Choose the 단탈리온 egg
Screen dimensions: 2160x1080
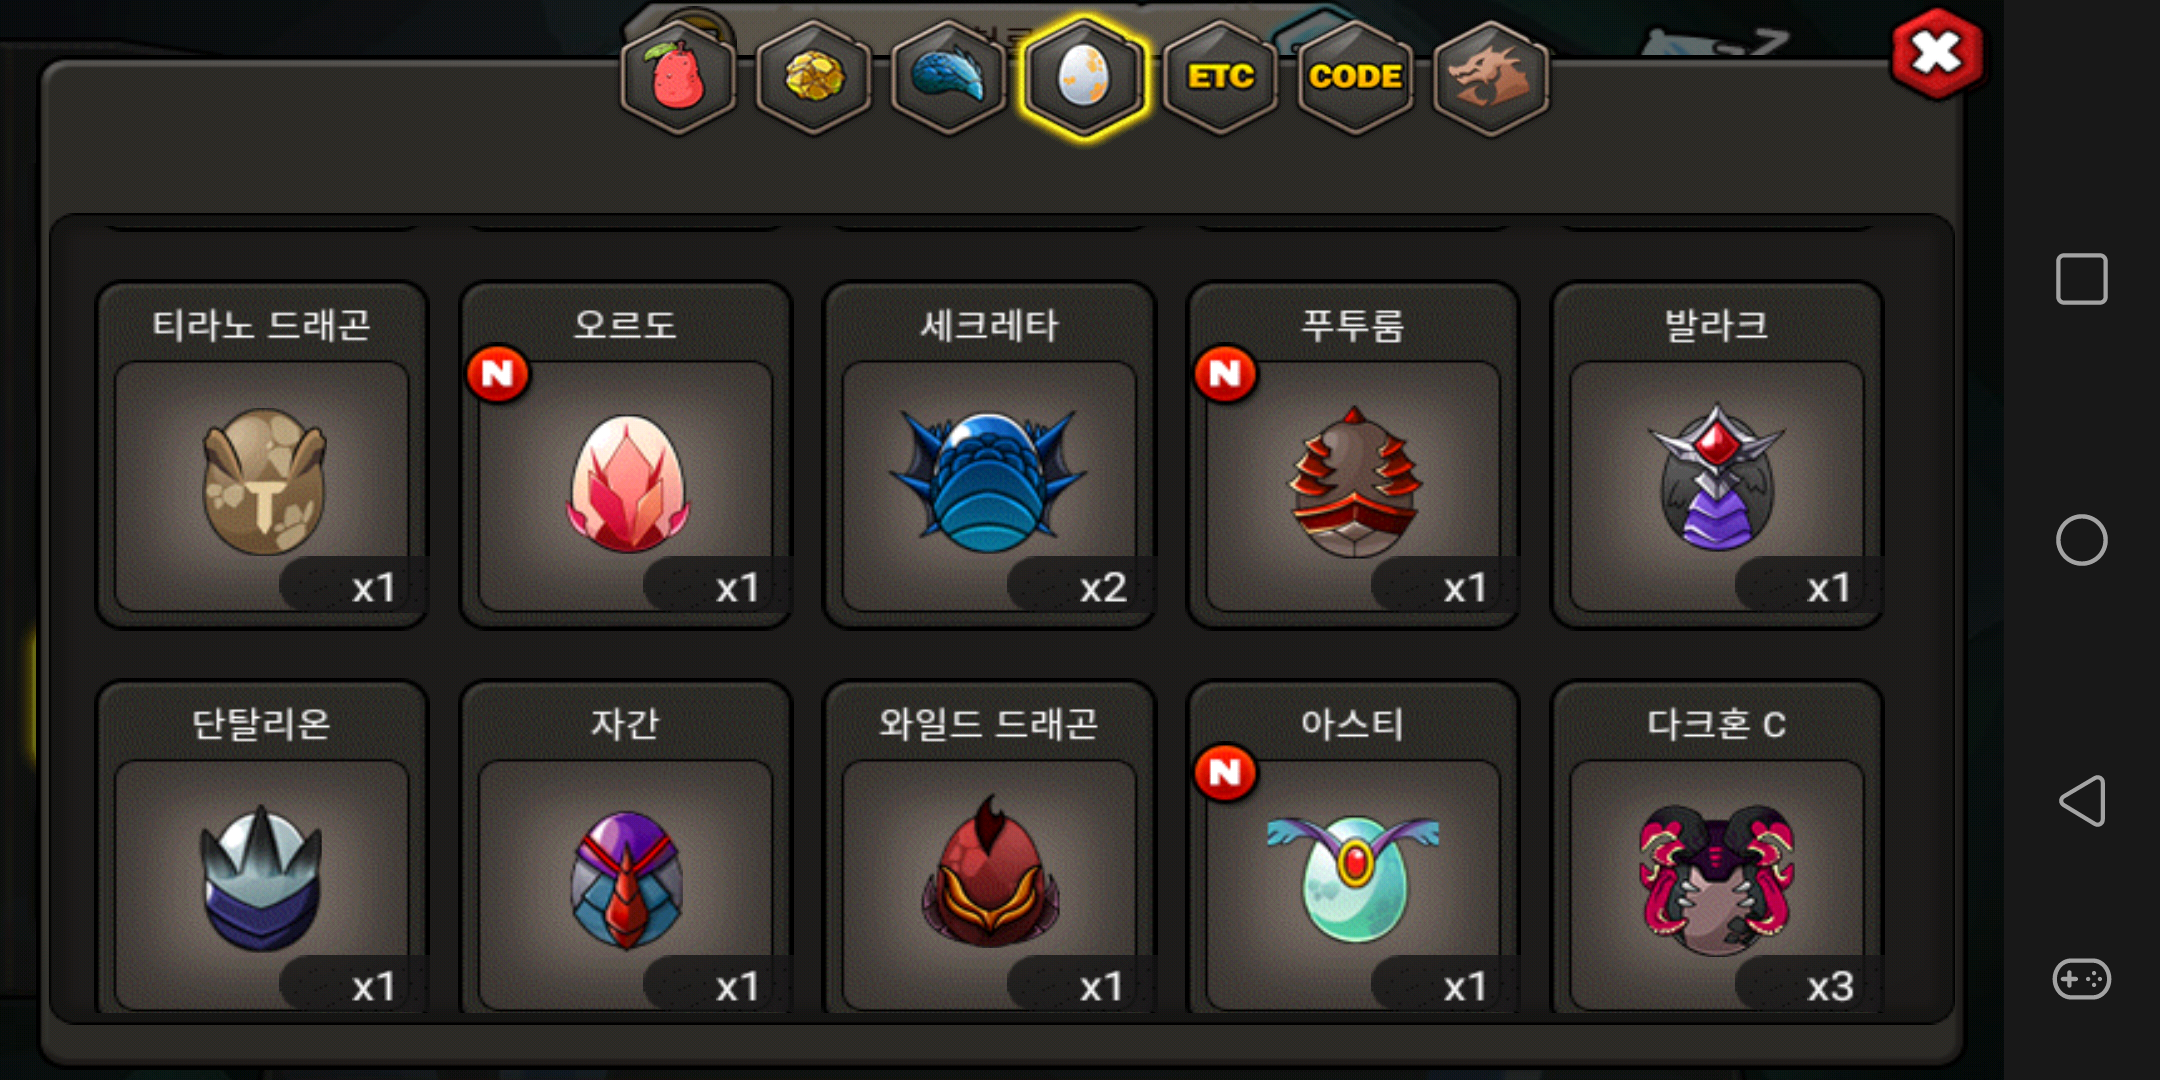262,848
